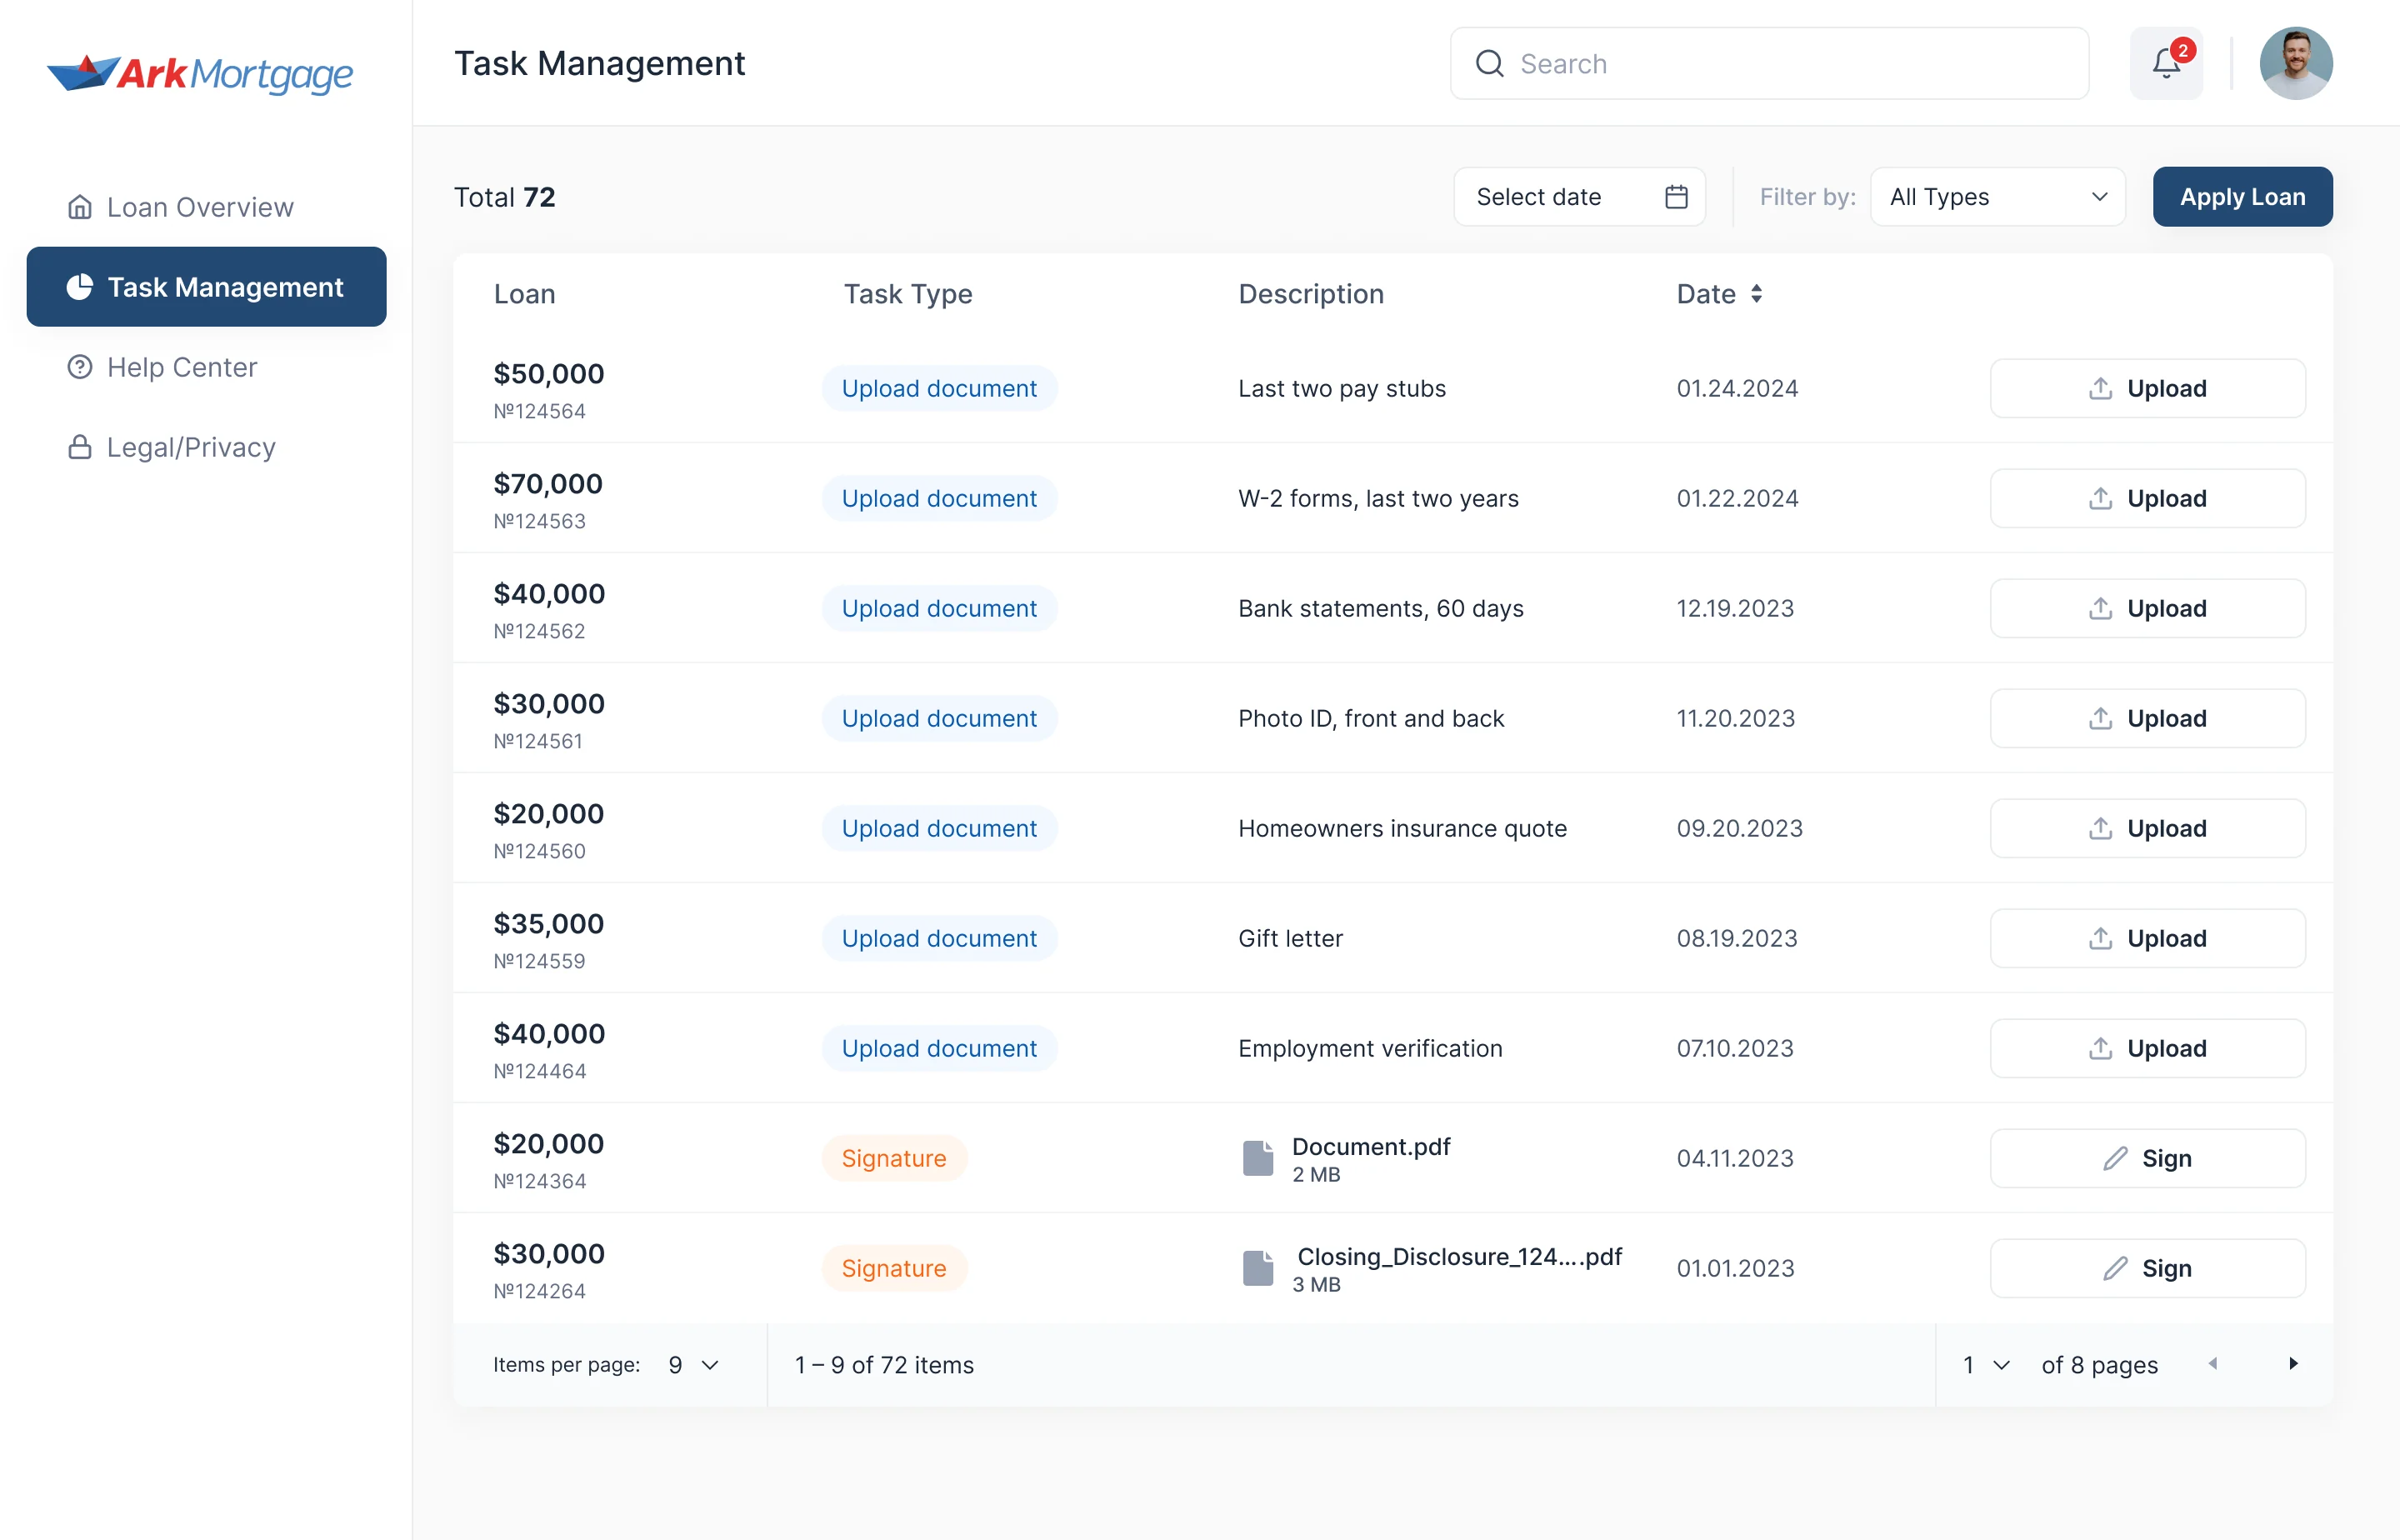The image size is (2400, 1540).
Task: Sort table by the Date column arrows
Action: coord(1756,294)
